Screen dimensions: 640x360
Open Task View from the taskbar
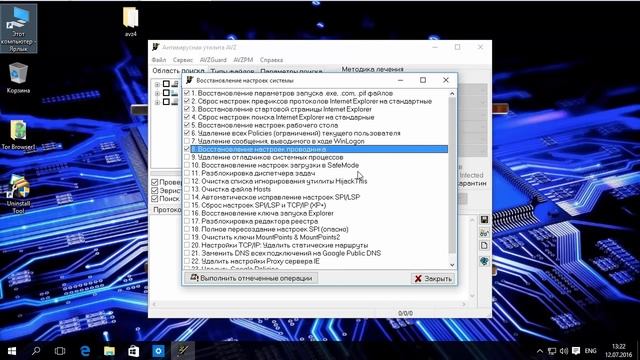60,351
